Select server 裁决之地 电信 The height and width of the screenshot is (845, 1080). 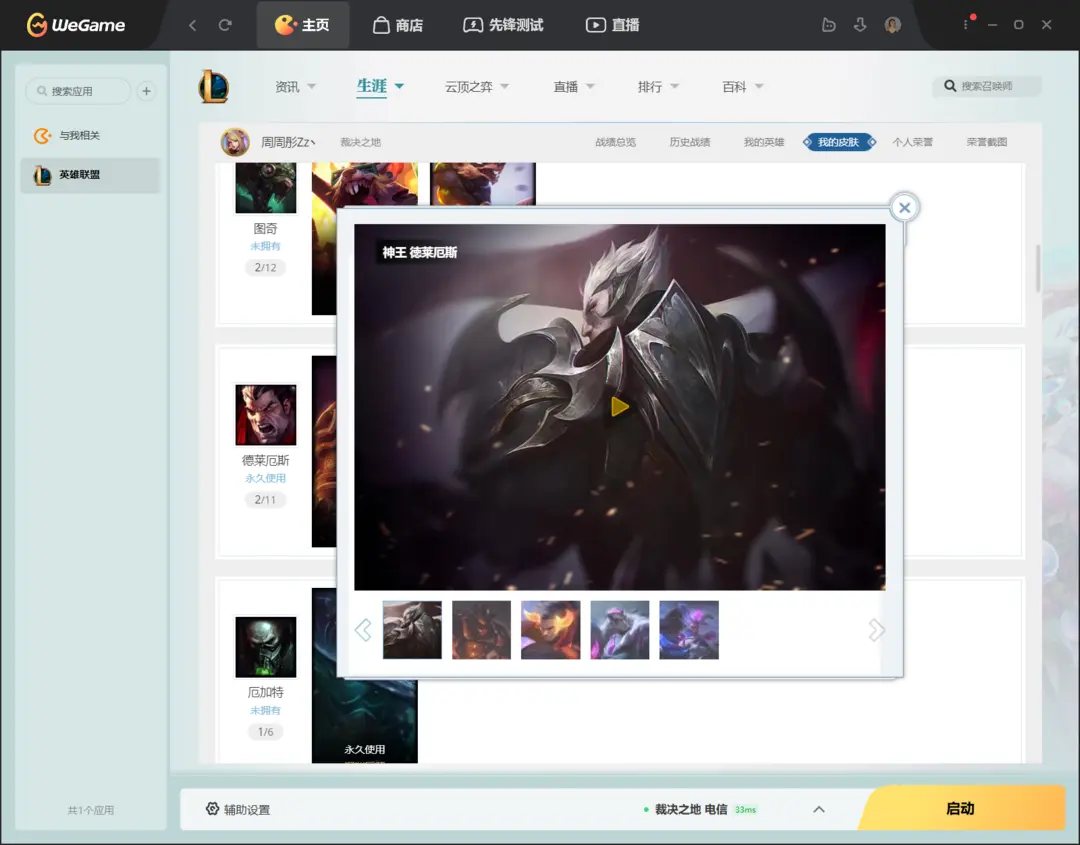[x=700, y=809]
